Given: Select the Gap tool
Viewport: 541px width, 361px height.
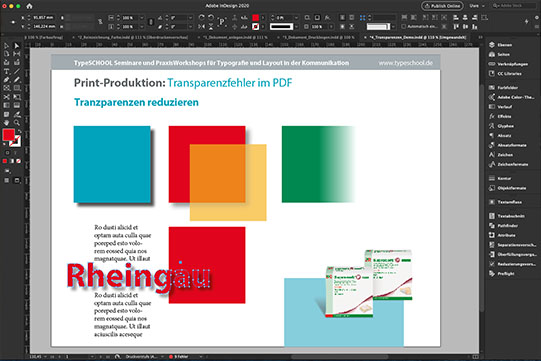Looking at the screenshot, I should click(x=17, y=54).
